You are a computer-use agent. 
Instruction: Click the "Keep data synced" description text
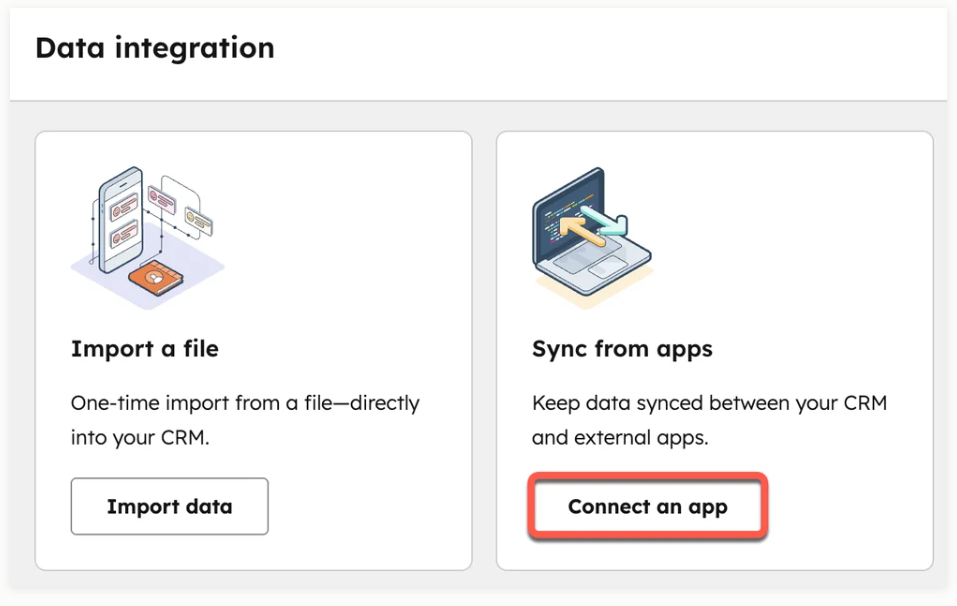(x=709, y=420)
